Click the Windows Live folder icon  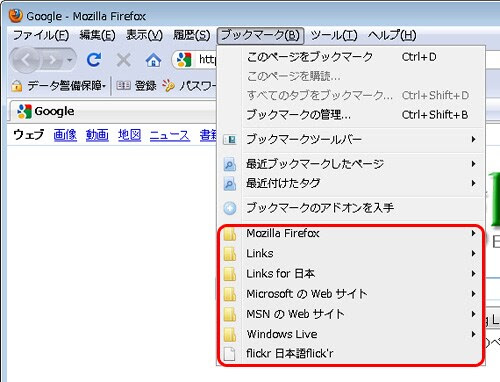click(230, 334)
